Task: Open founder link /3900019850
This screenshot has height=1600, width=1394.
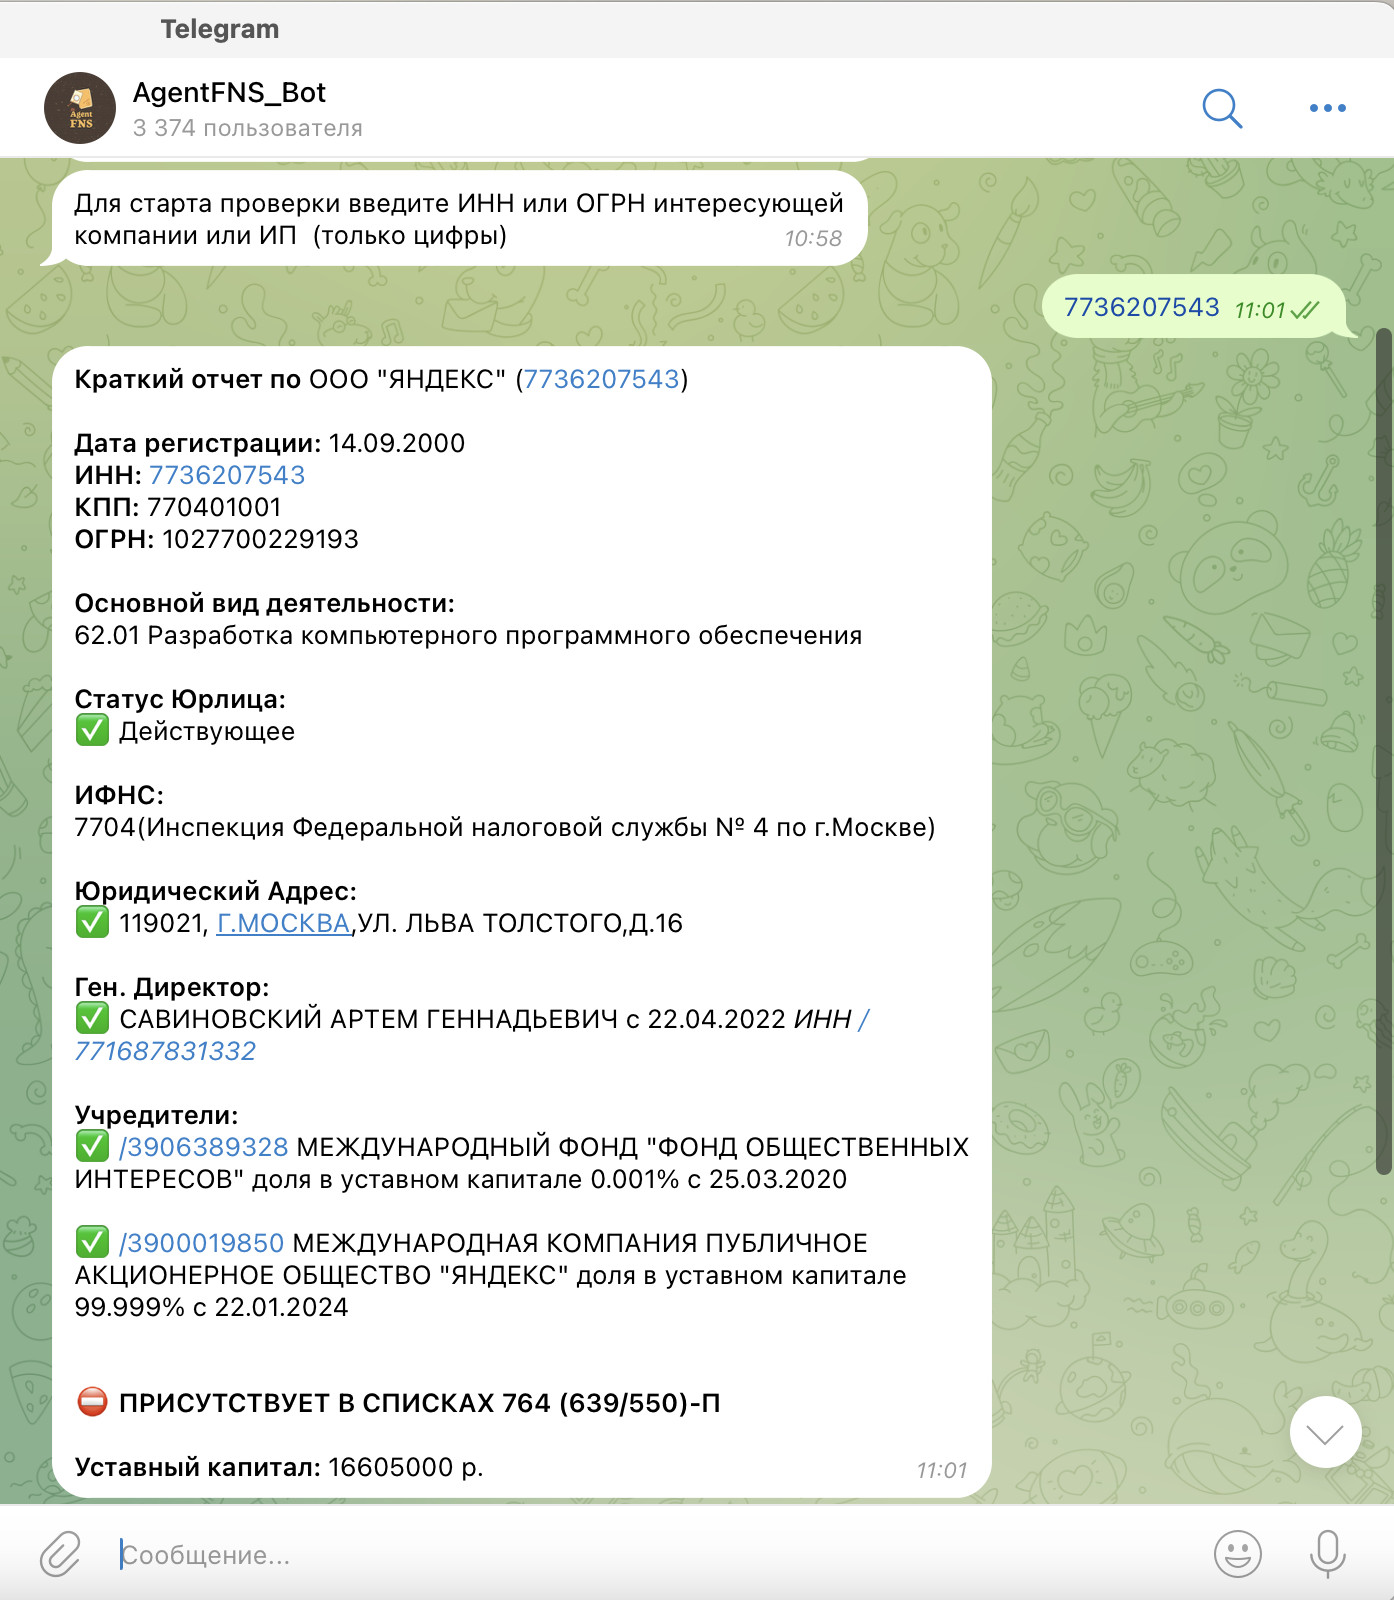Action: click(202, 1243)
